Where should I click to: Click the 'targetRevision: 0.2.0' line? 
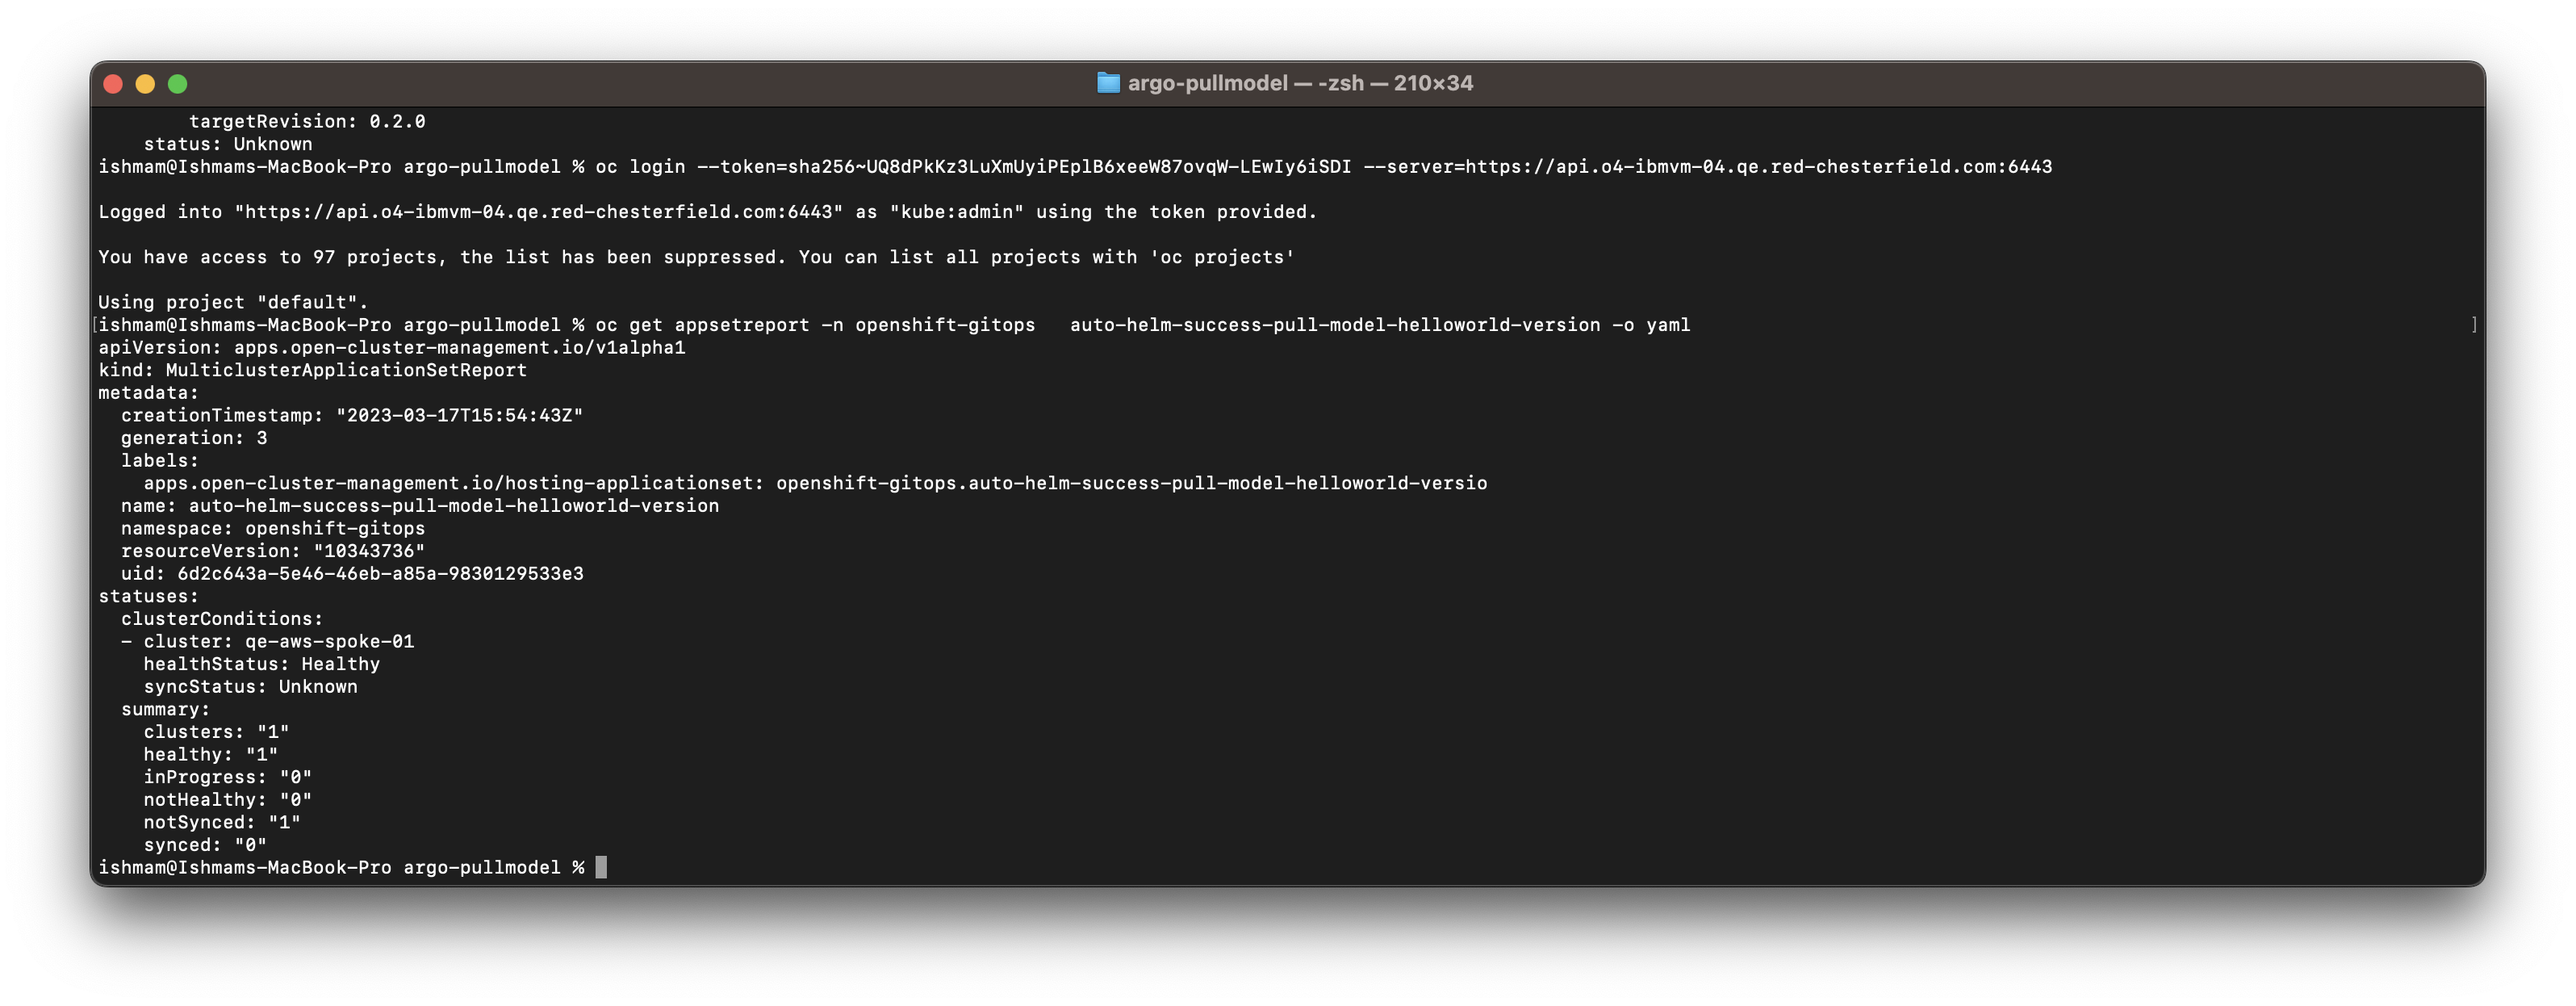307,122
